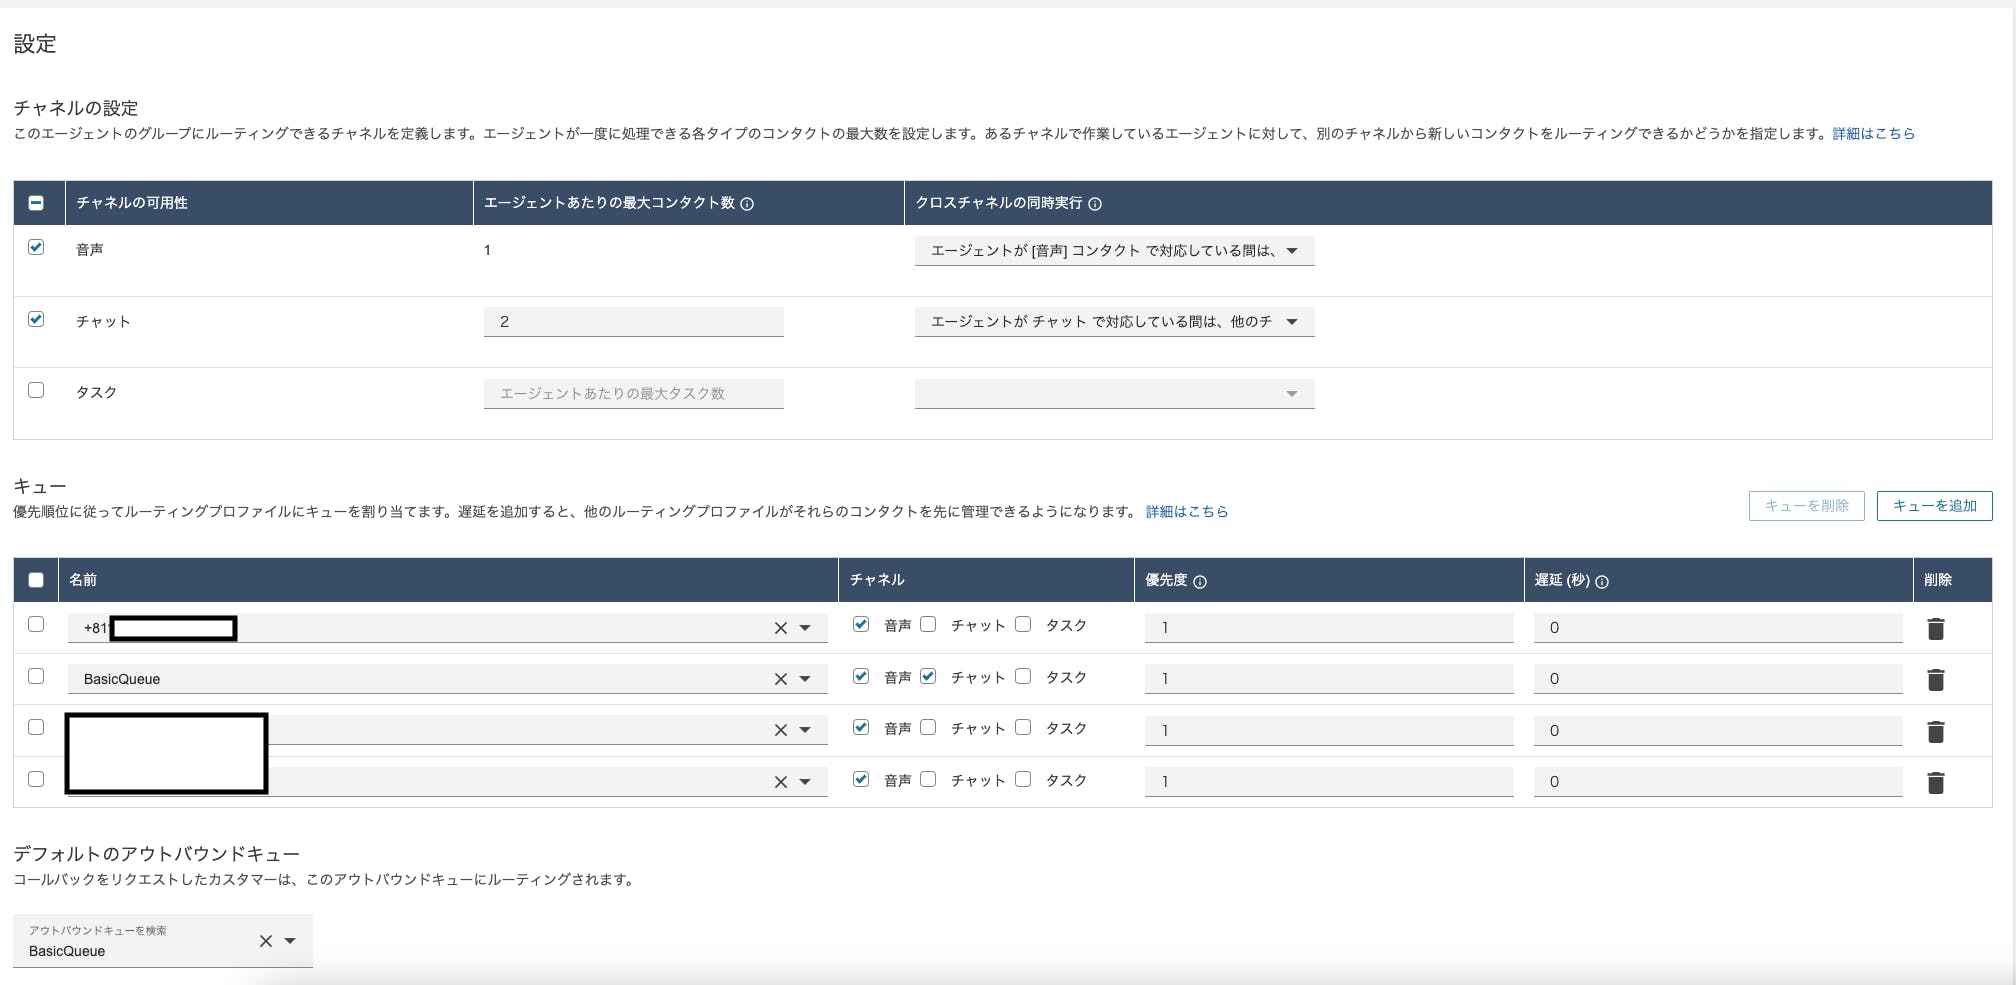Screen dimensions: 2016x985
Task: Open cross-channel dropdown for 音声 row
Action: 1114,250
